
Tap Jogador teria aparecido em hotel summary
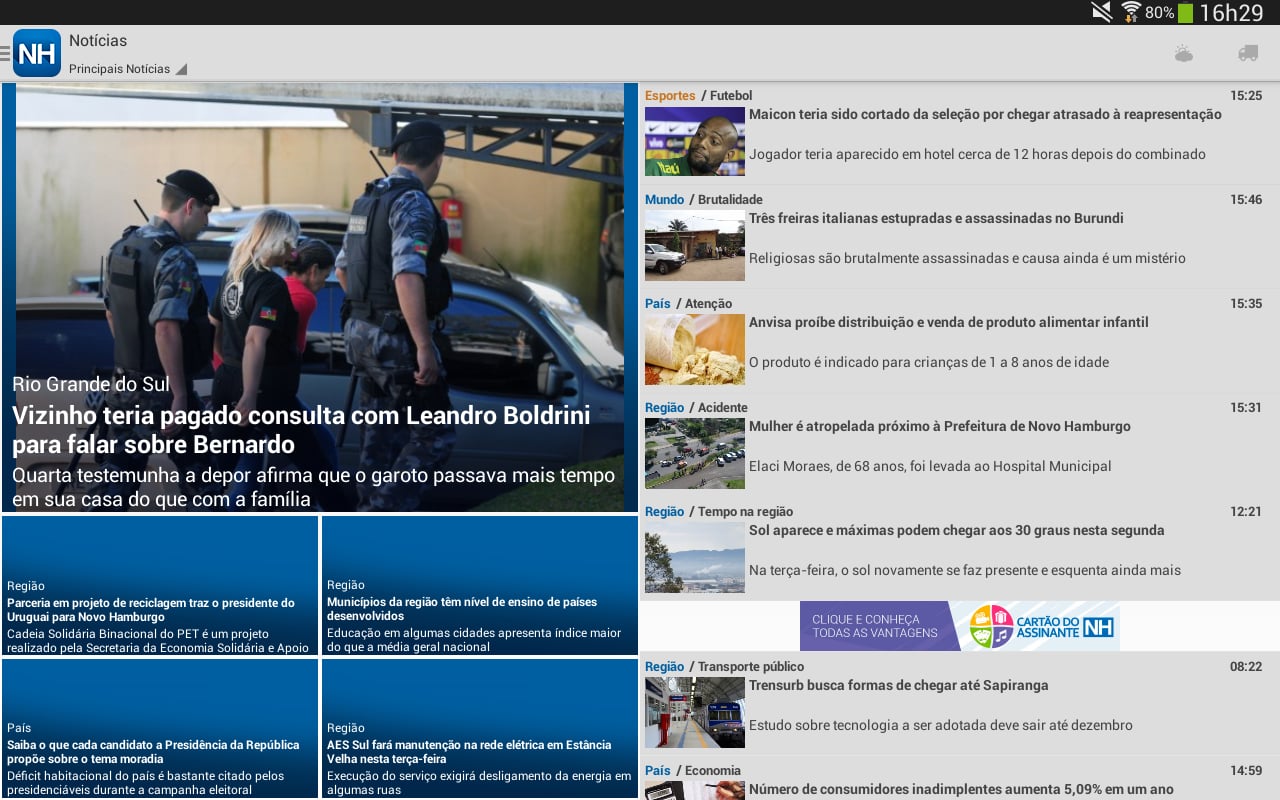point(977,155)
